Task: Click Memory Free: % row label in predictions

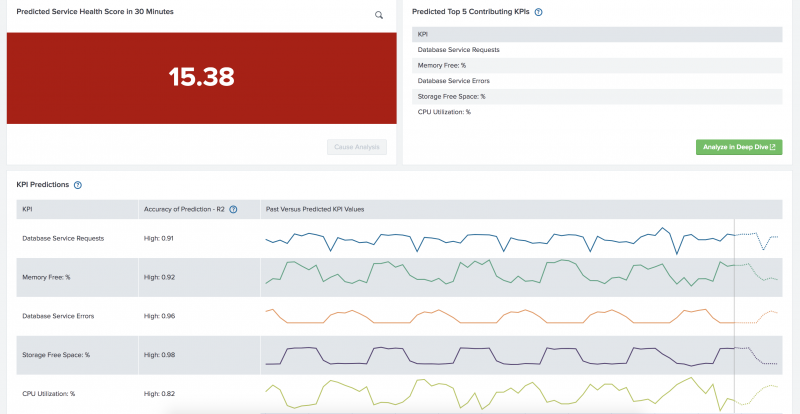Action: (46, 277)
